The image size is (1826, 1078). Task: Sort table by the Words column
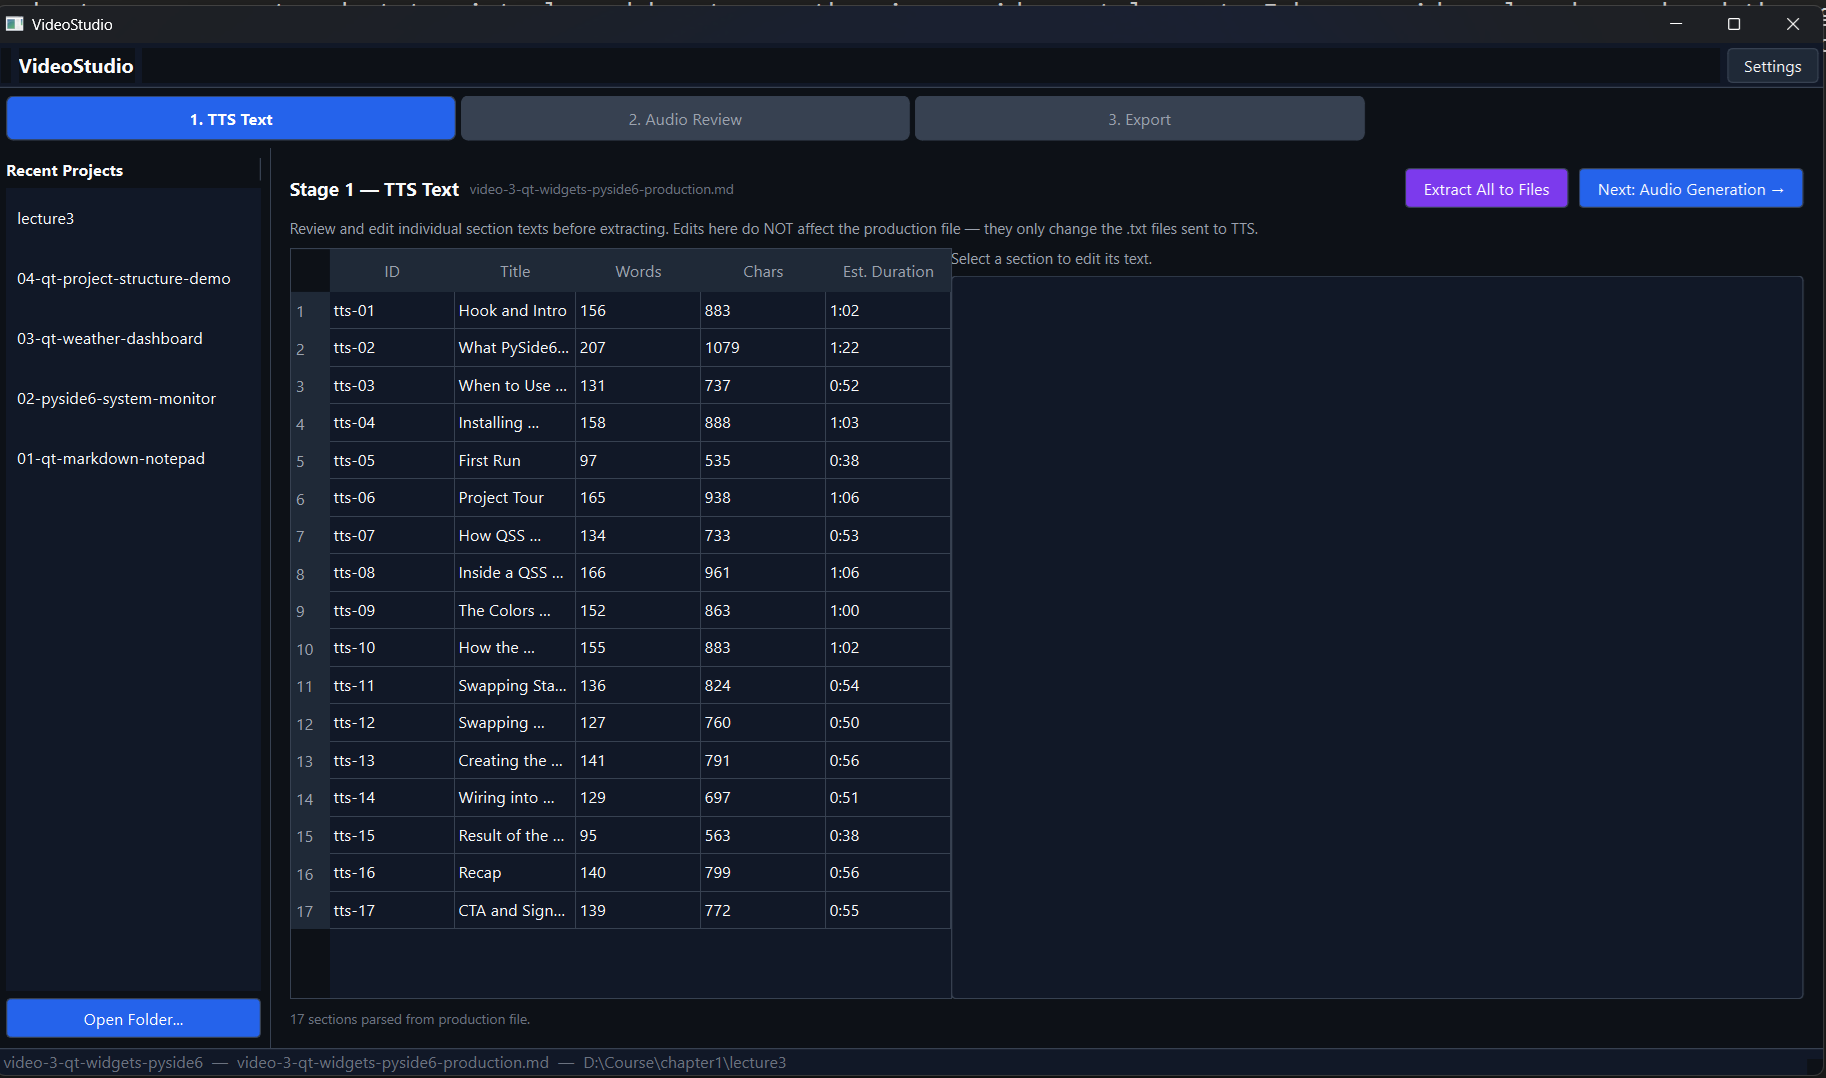638,270
